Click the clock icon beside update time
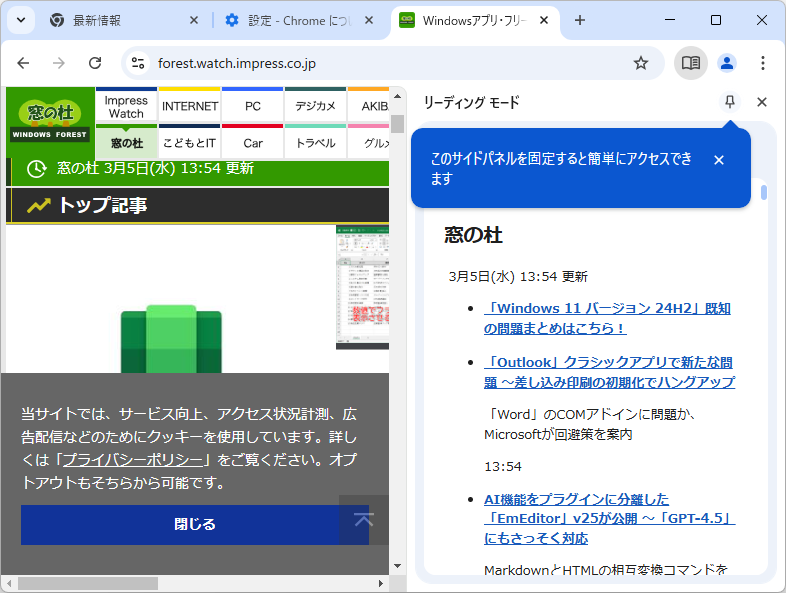Image resolution: width=786 pixels, height=593 pixels. (37, 168)
